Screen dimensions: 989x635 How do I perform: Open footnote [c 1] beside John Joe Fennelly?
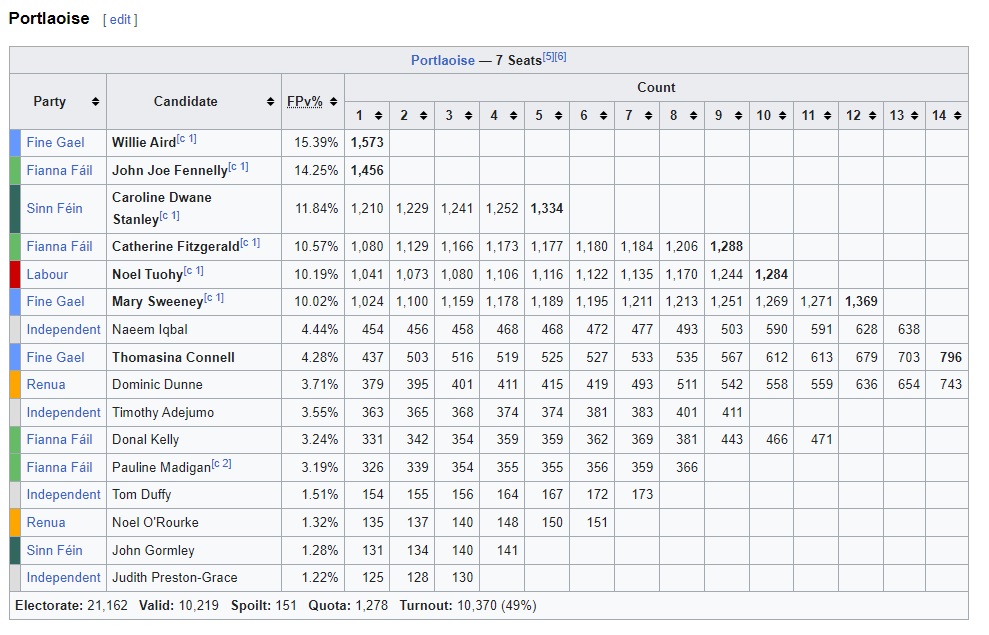click(x=238, y=166)
